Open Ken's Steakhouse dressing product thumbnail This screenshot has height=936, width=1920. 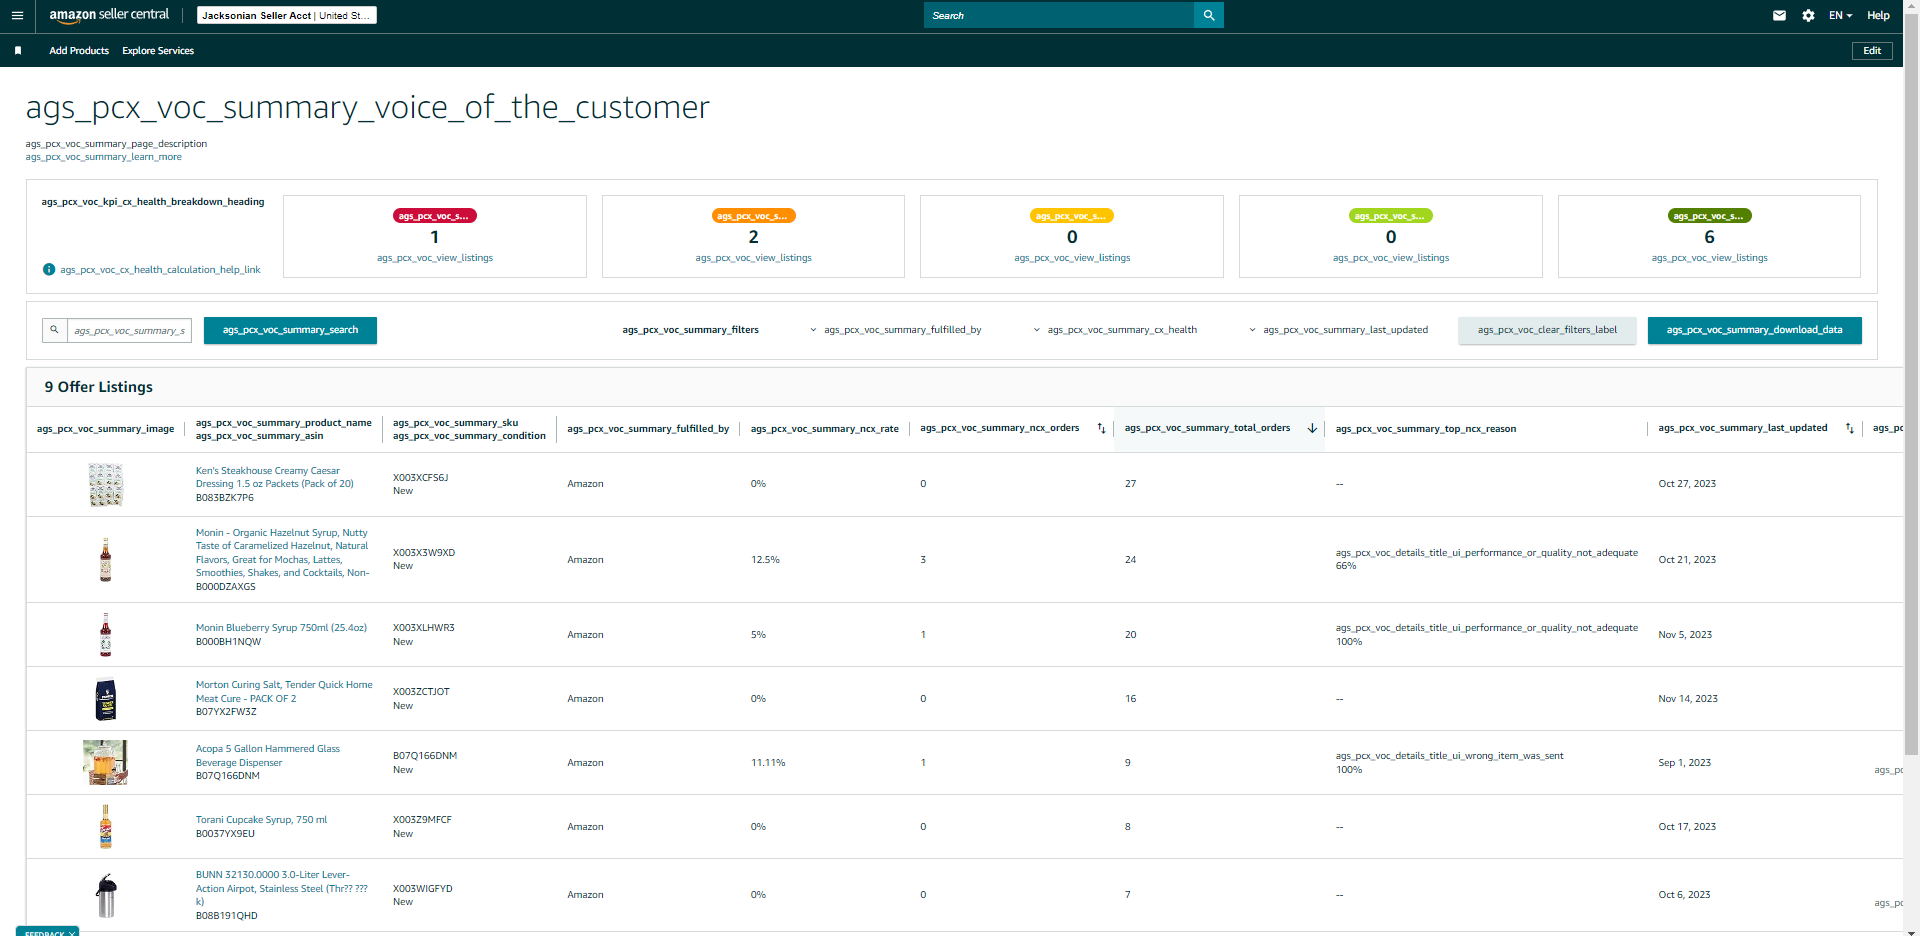105,485
